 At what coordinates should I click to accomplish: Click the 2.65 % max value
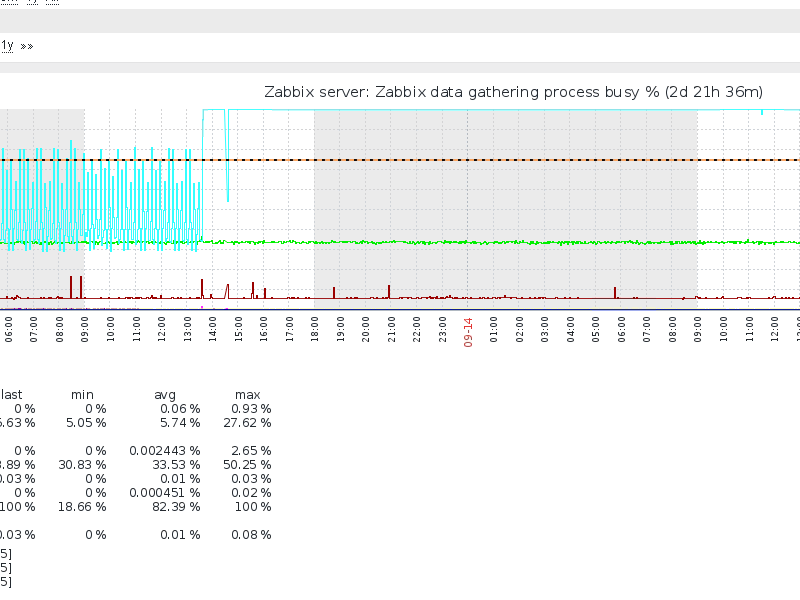click(x=251, y=451)
